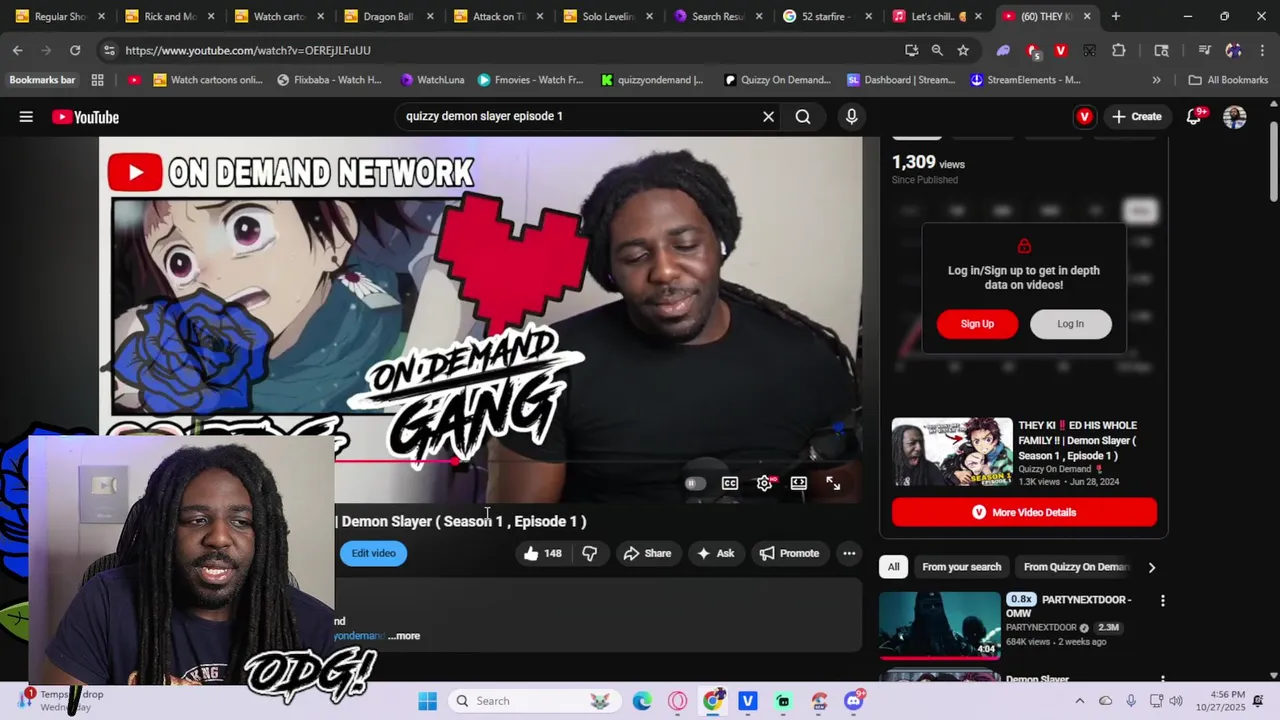
Task: Open the Extensions puzzle icon
Action: point(1119,50)
